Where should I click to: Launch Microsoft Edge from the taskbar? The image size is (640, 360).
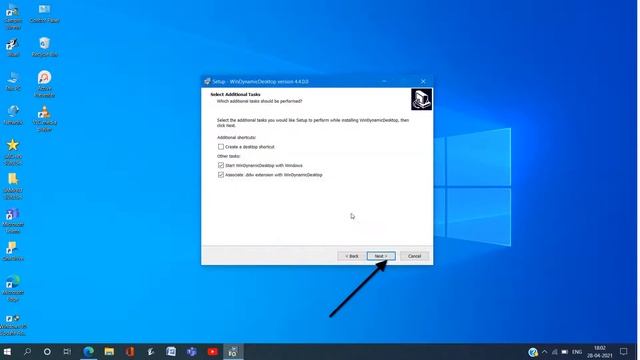[x=88, y=351]
